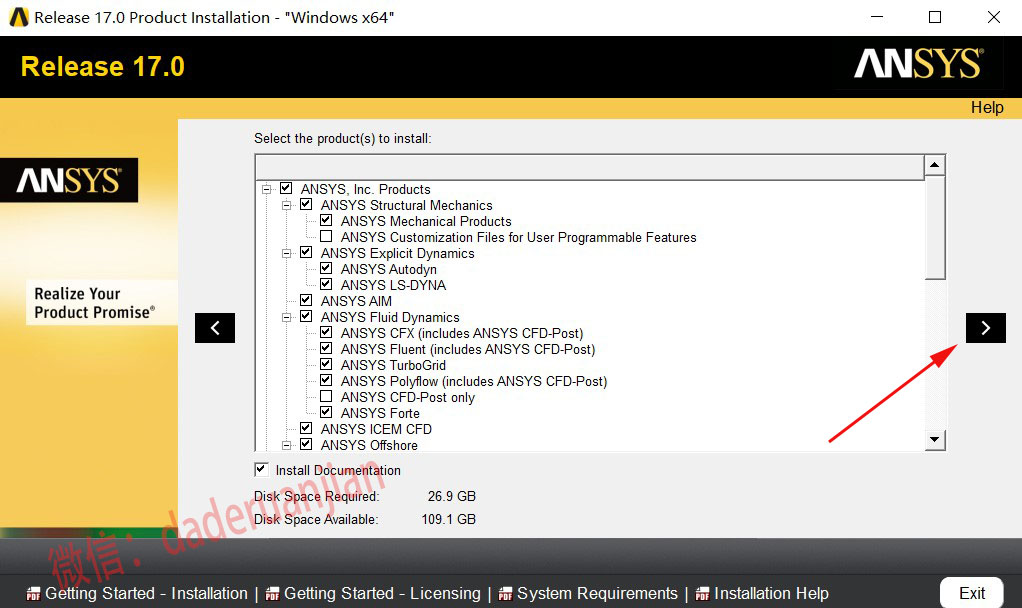Uncheck ANSYS Polyflow checkbox
Screen dimensions: 1022x608
click(x=327, y=380)
